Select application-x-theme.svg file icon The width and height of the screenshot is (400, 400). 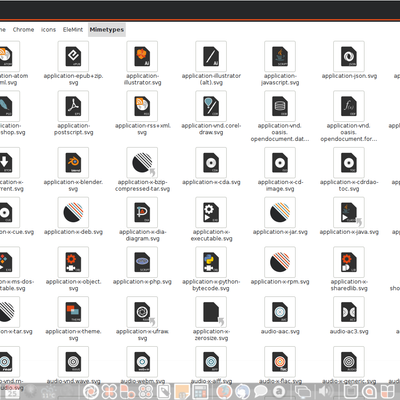[x=73, y=312]
